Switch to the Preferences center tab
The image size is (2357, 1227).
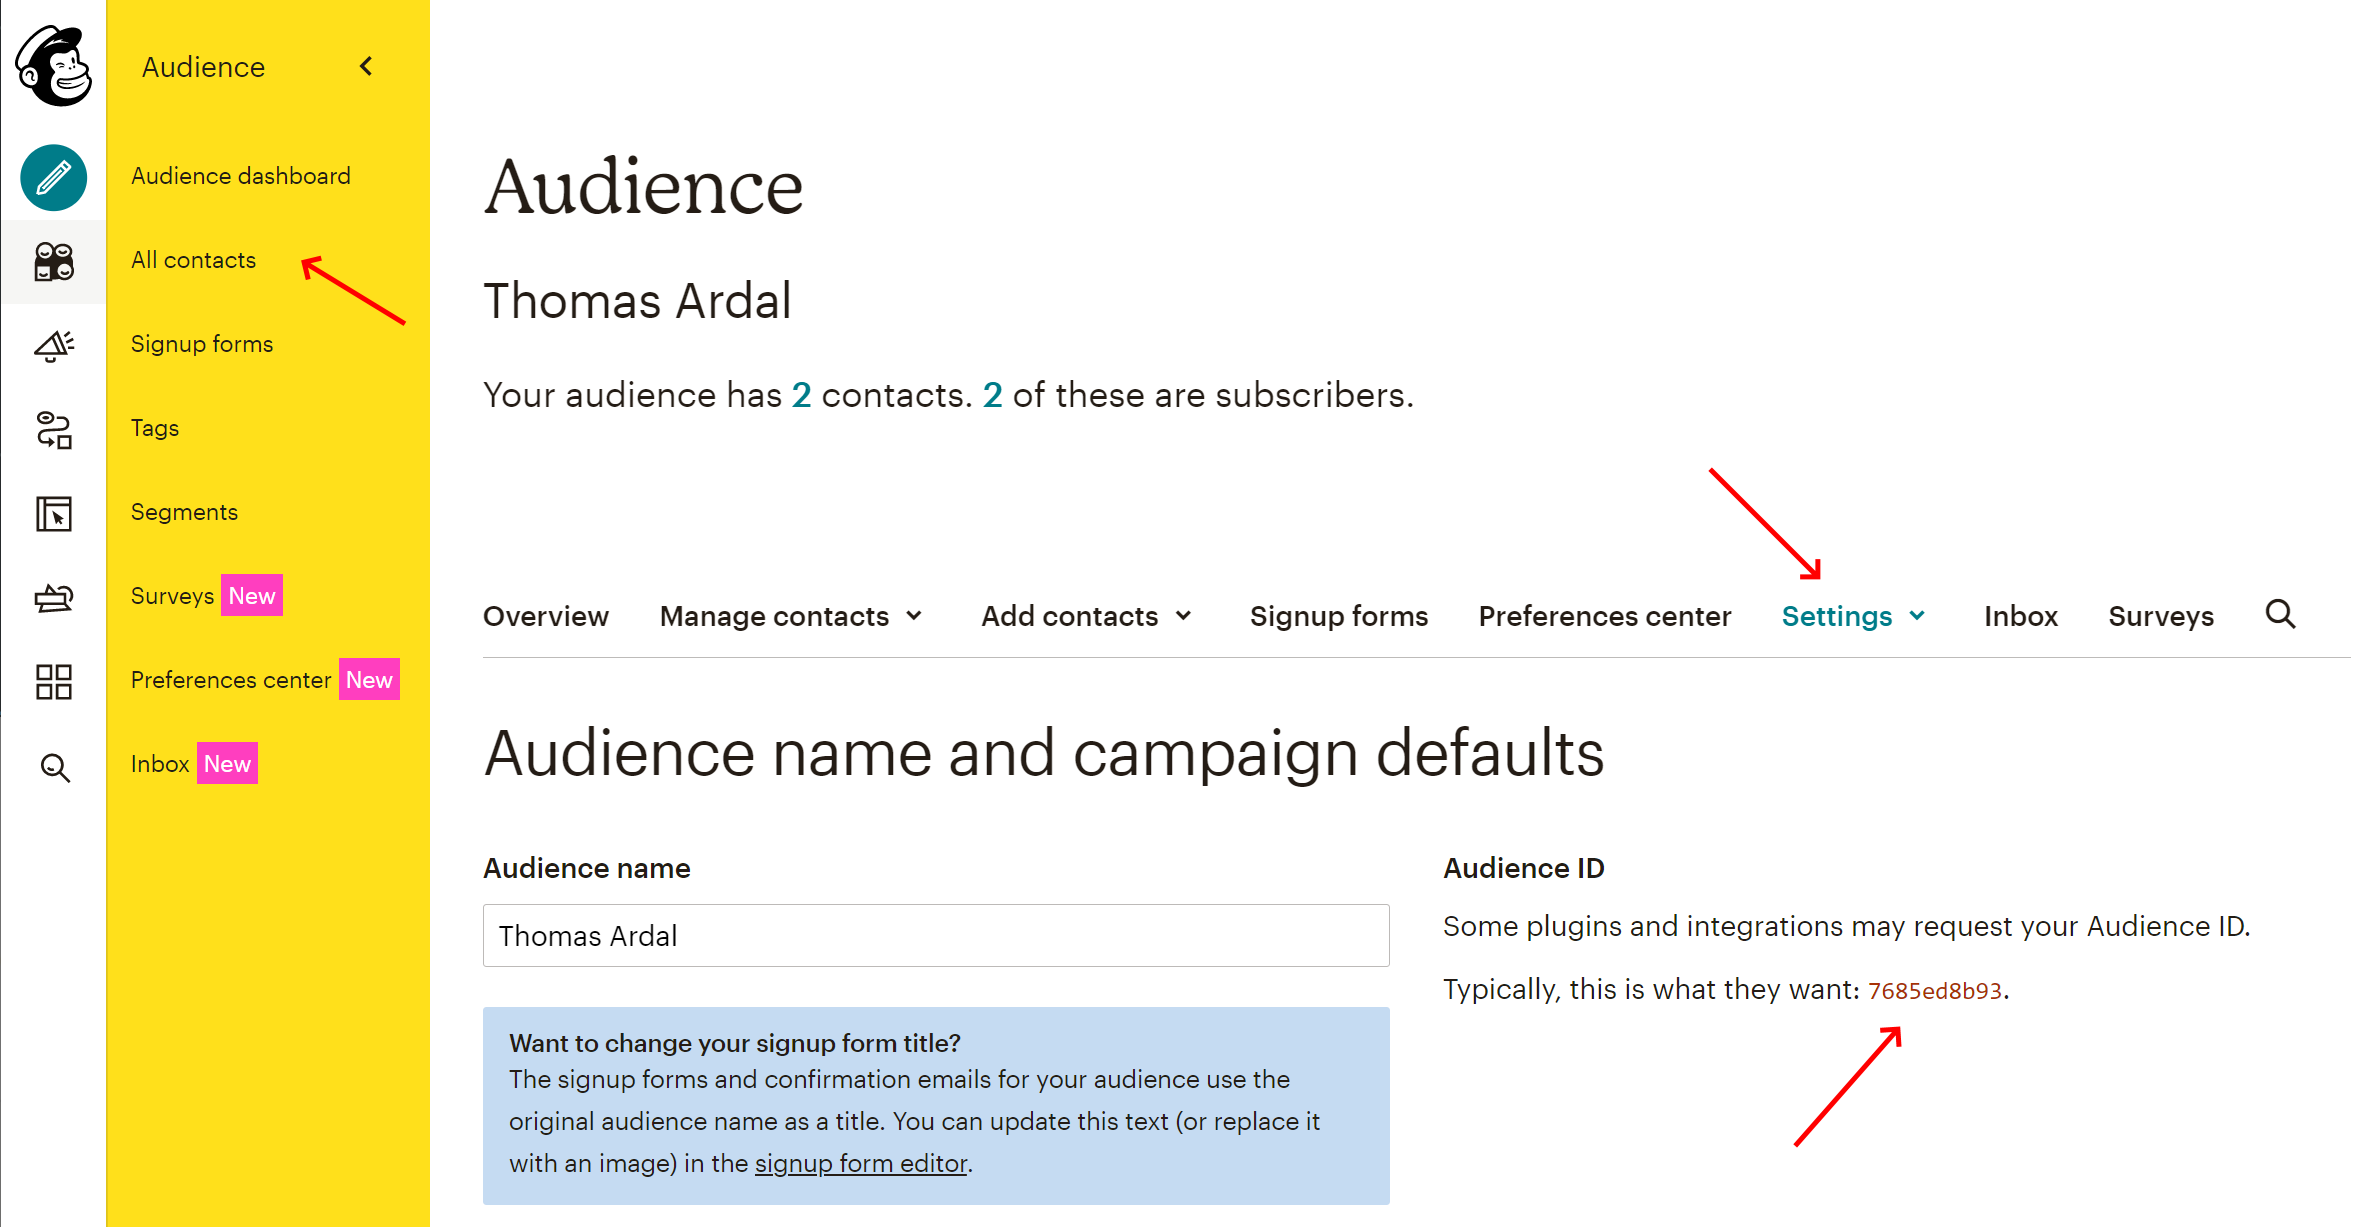1604,616
